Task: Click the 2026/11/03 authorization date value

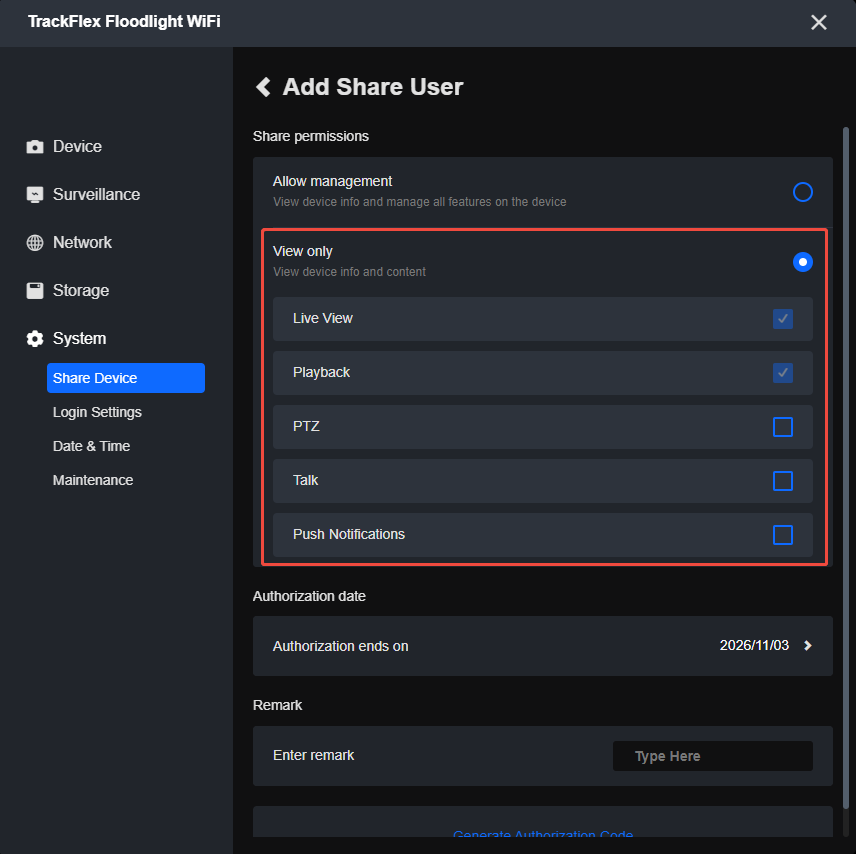Action: click(x=754, y=645)
